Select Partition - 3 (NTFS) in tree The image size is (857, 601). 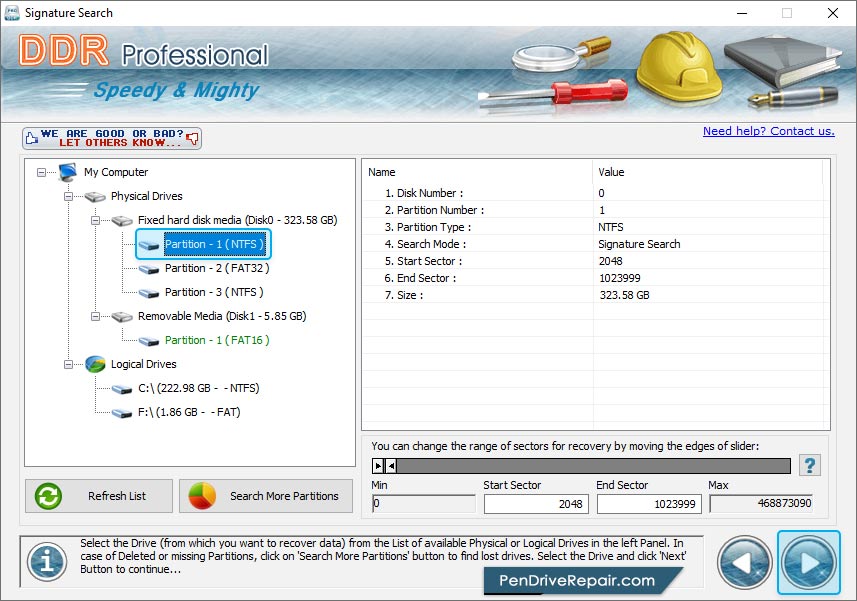[214, 292]
